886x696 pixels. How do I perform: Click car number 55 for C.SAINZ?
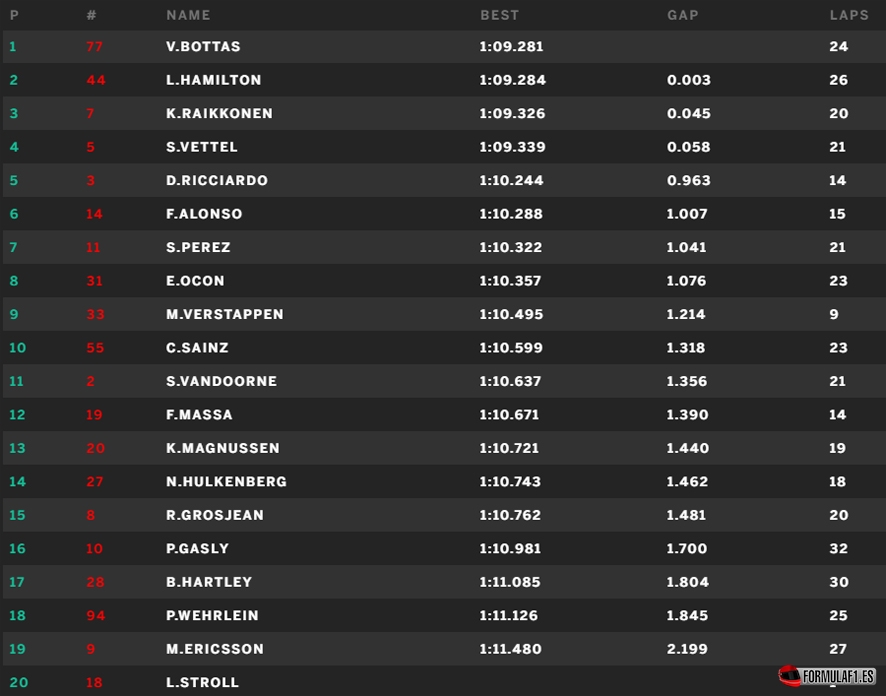(x=95, y=347)
